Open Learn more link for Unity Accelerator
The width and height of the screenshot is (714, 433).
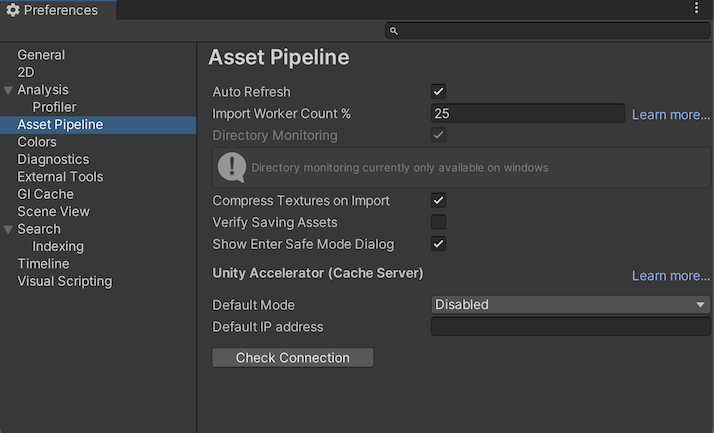[x=670, y=276]
